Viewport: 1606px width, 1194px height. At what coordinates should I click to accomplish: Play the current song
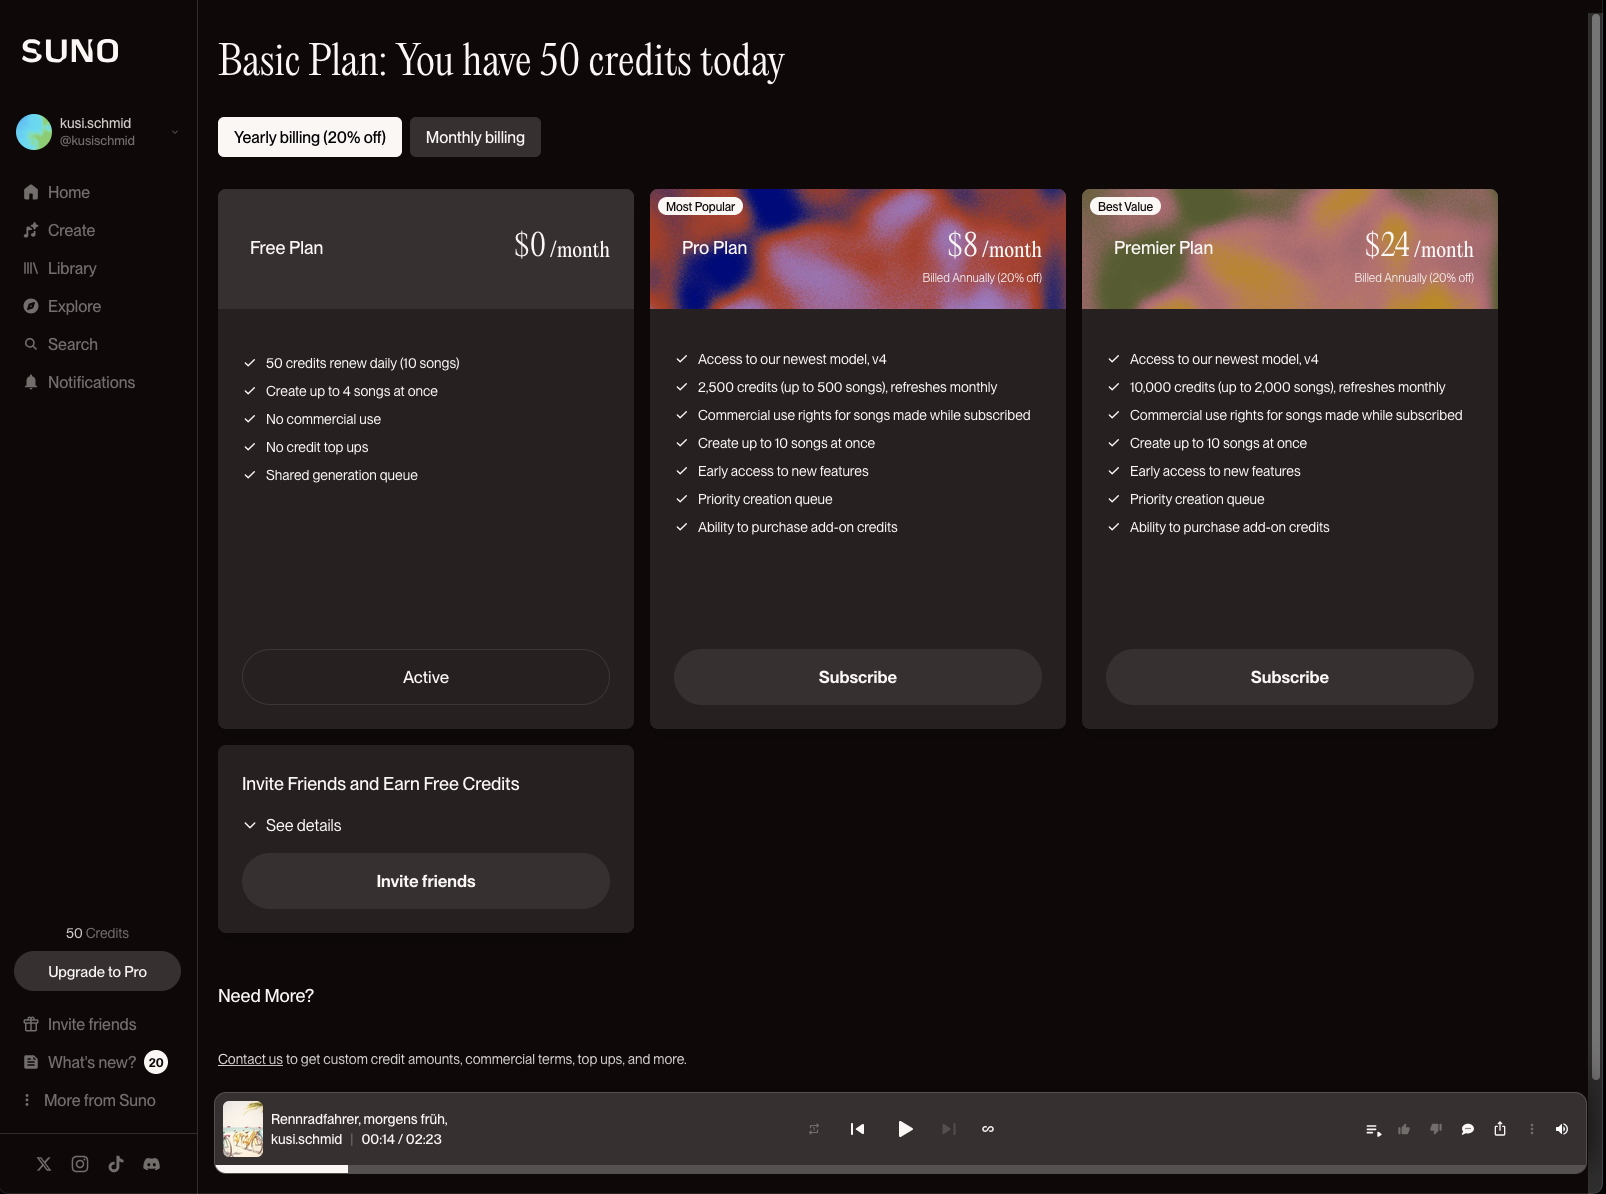(x=905, y=1129)
